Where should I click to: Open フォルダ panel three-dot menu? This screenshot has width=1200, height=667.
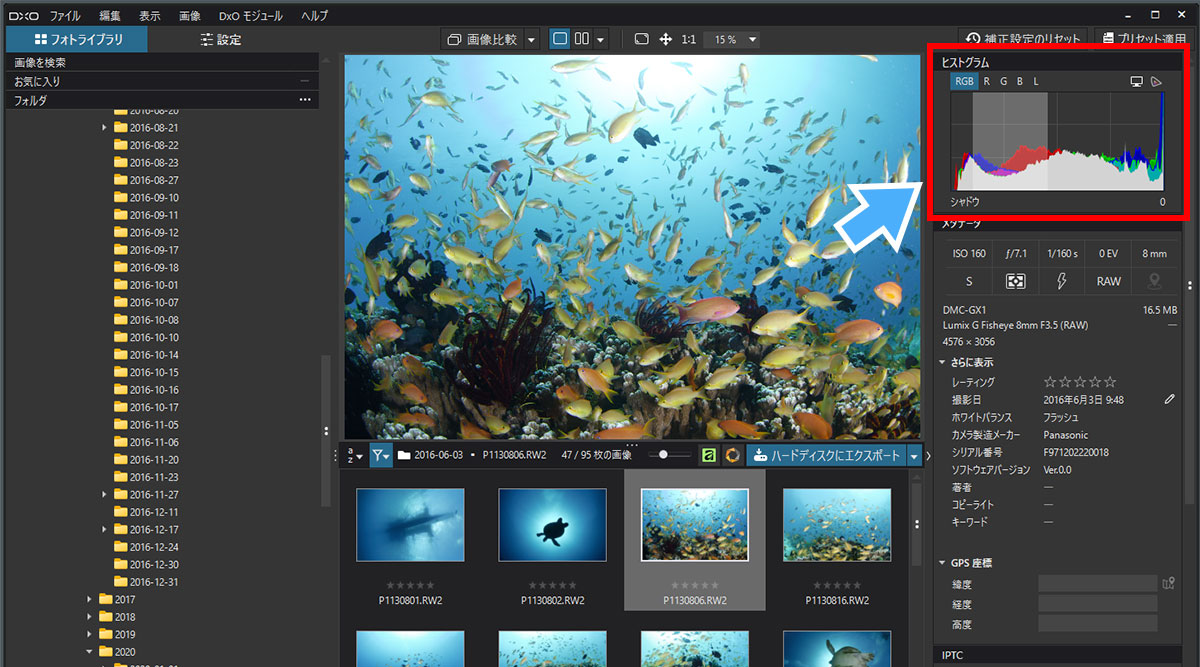(x=305, y=100)
